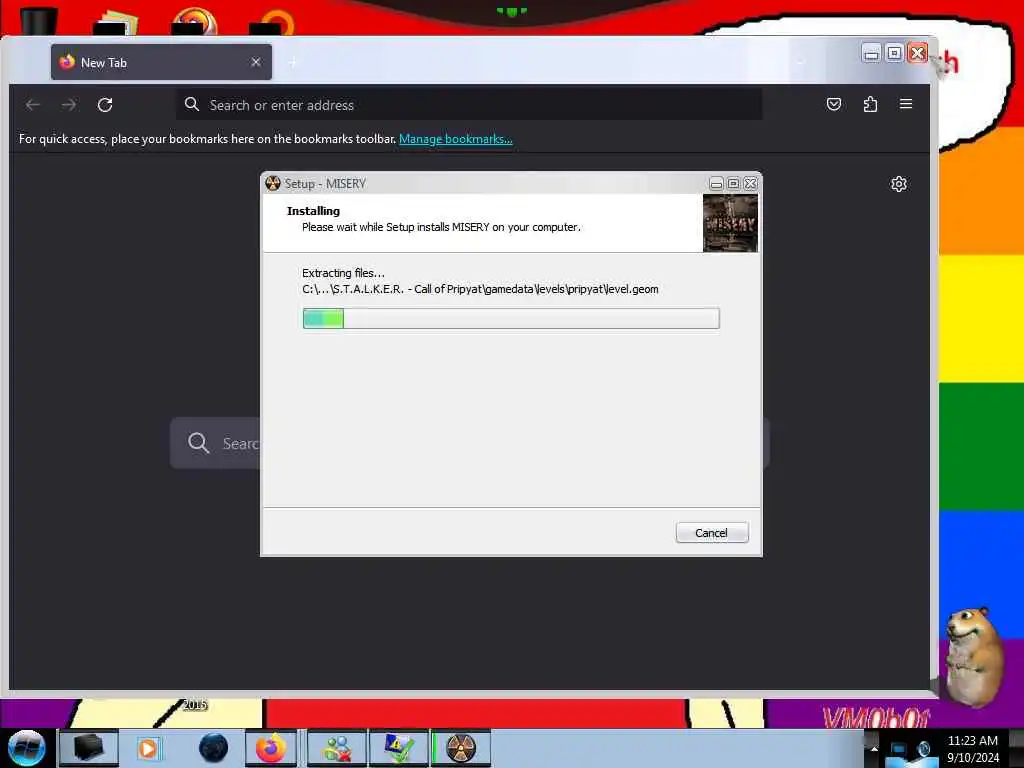Close the Firefox window
The width and height of the screenshot is (1024, 768).
[918, 53]
